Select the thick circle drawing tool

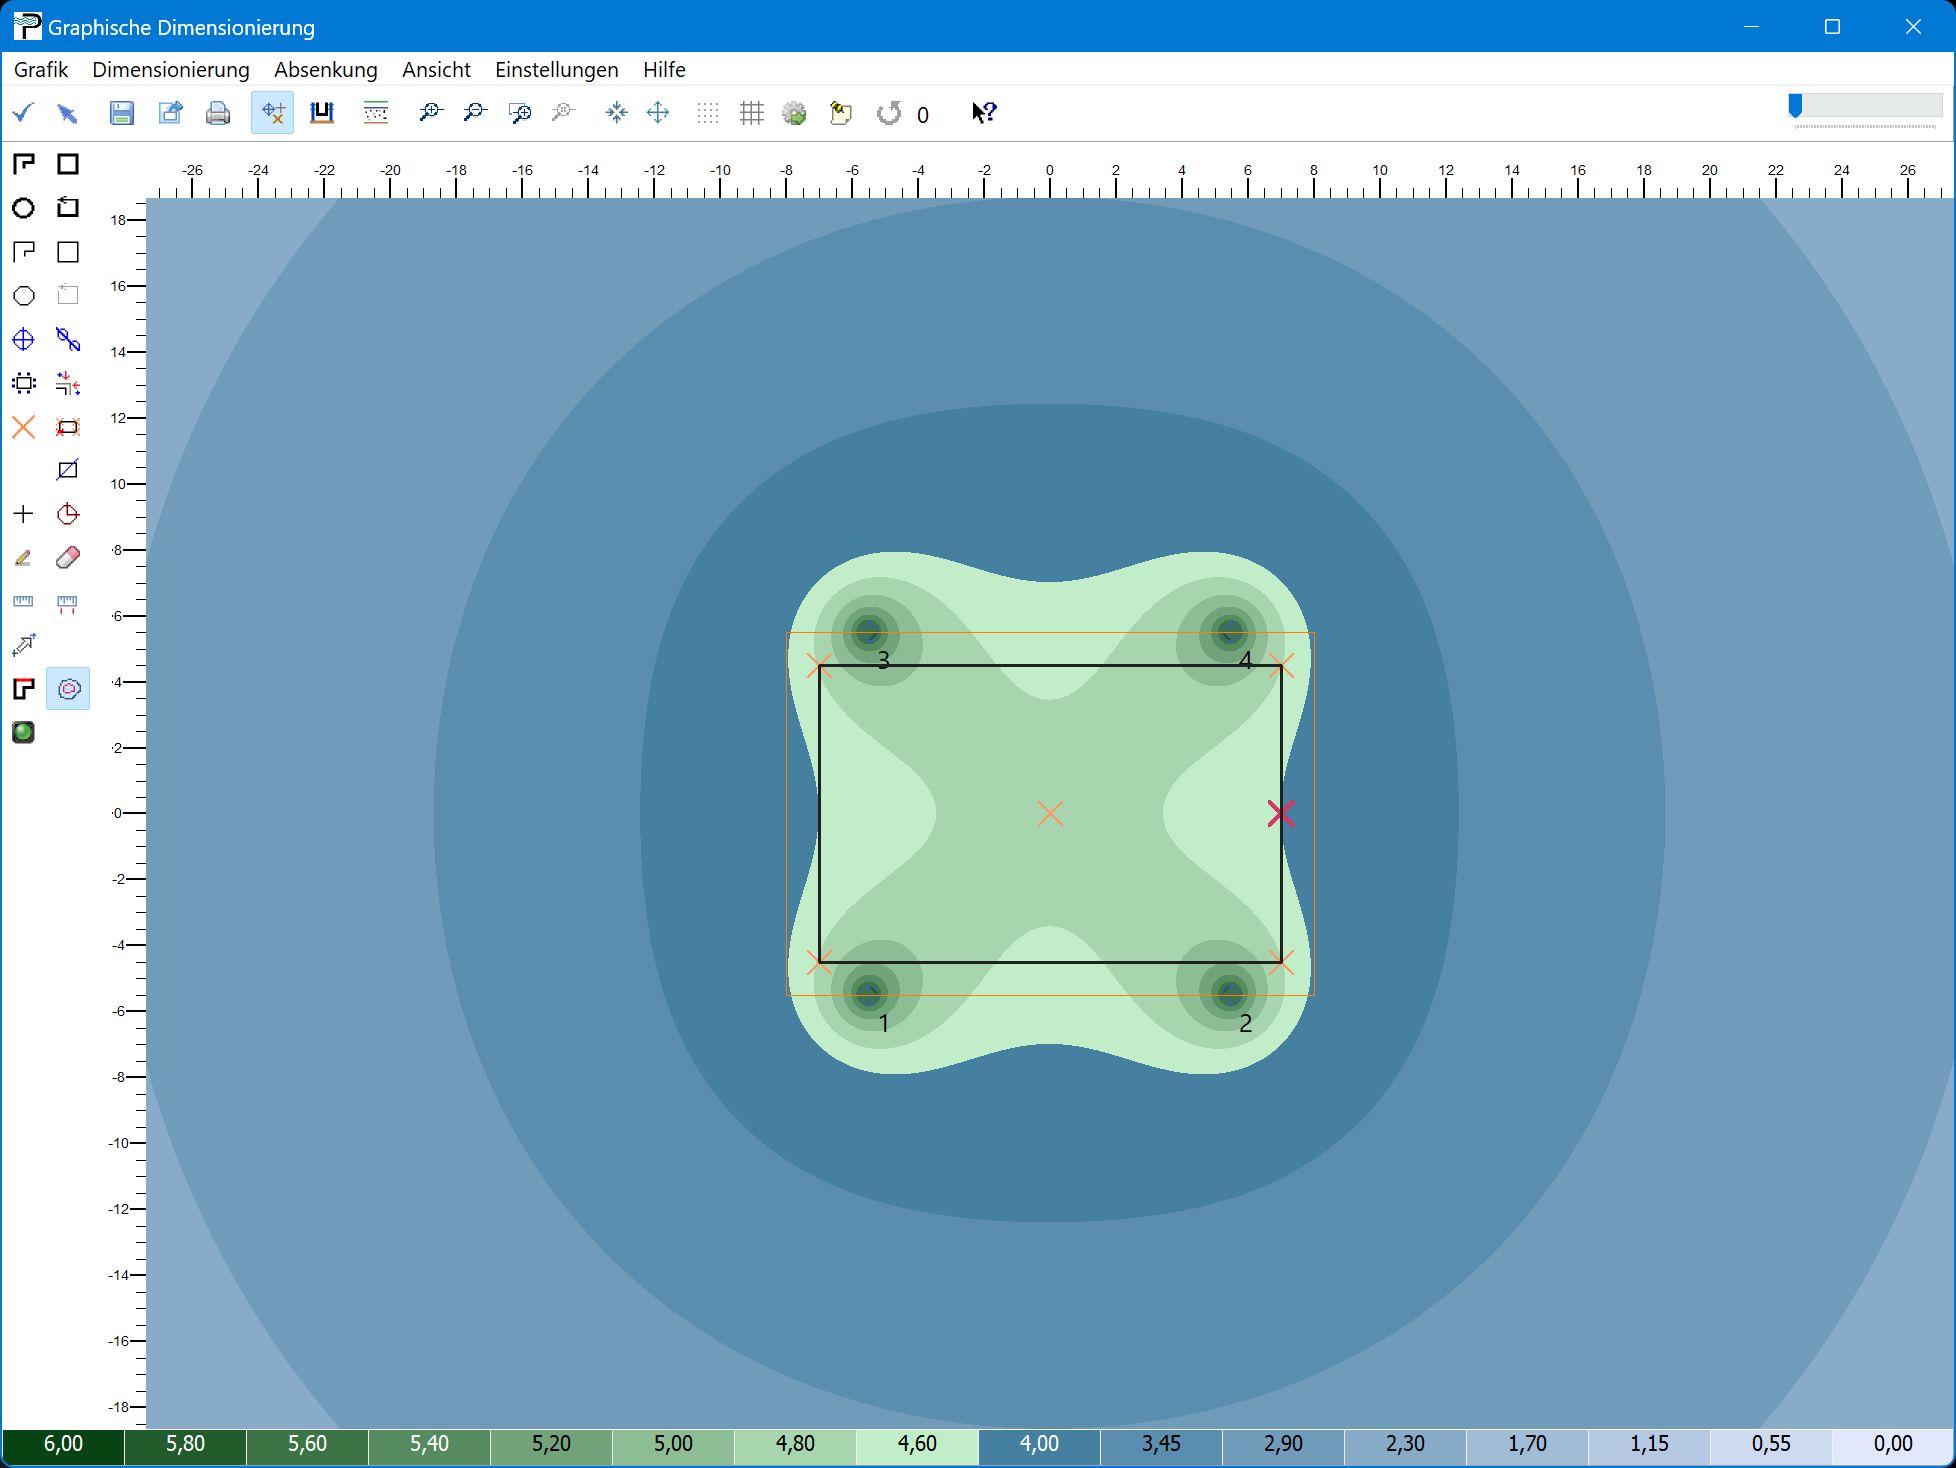[x=23, y=208]
